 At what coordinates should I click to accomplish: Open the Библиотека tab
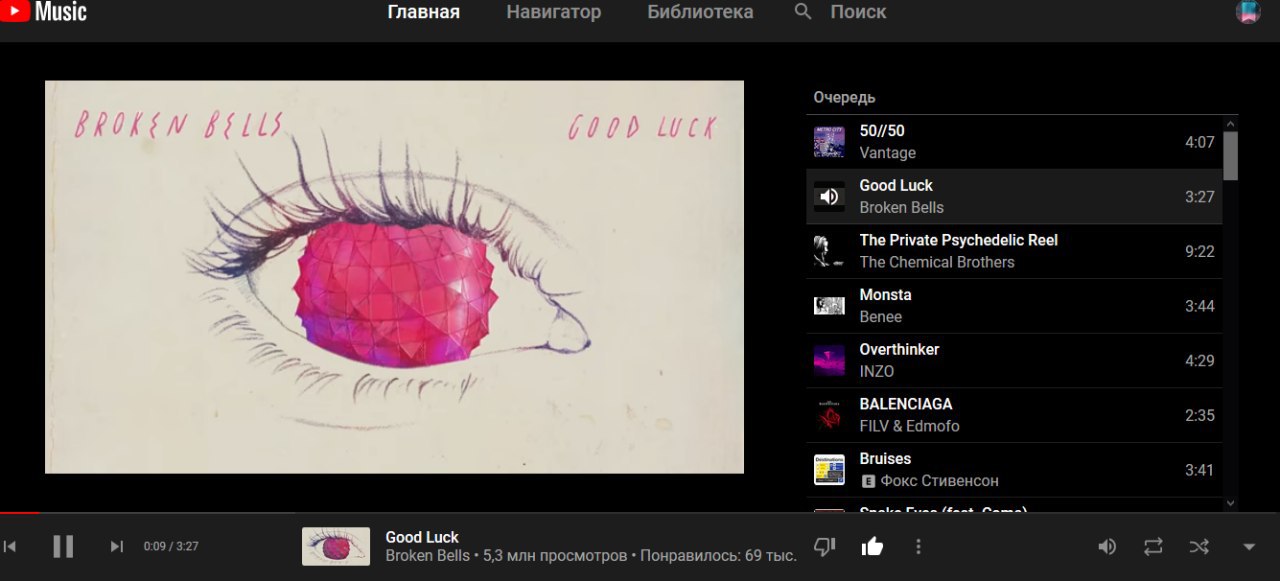click(x=700, y=12)
